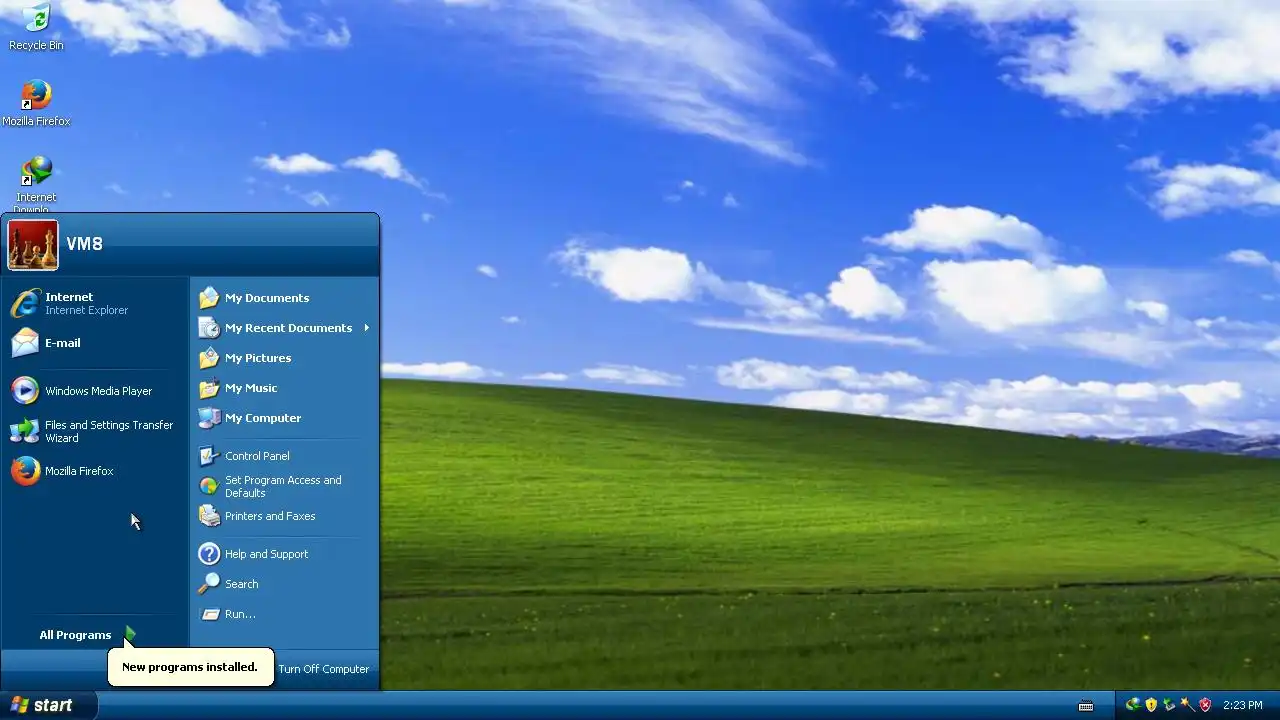Open the My Pictures folder

click(x=284, y=358)
